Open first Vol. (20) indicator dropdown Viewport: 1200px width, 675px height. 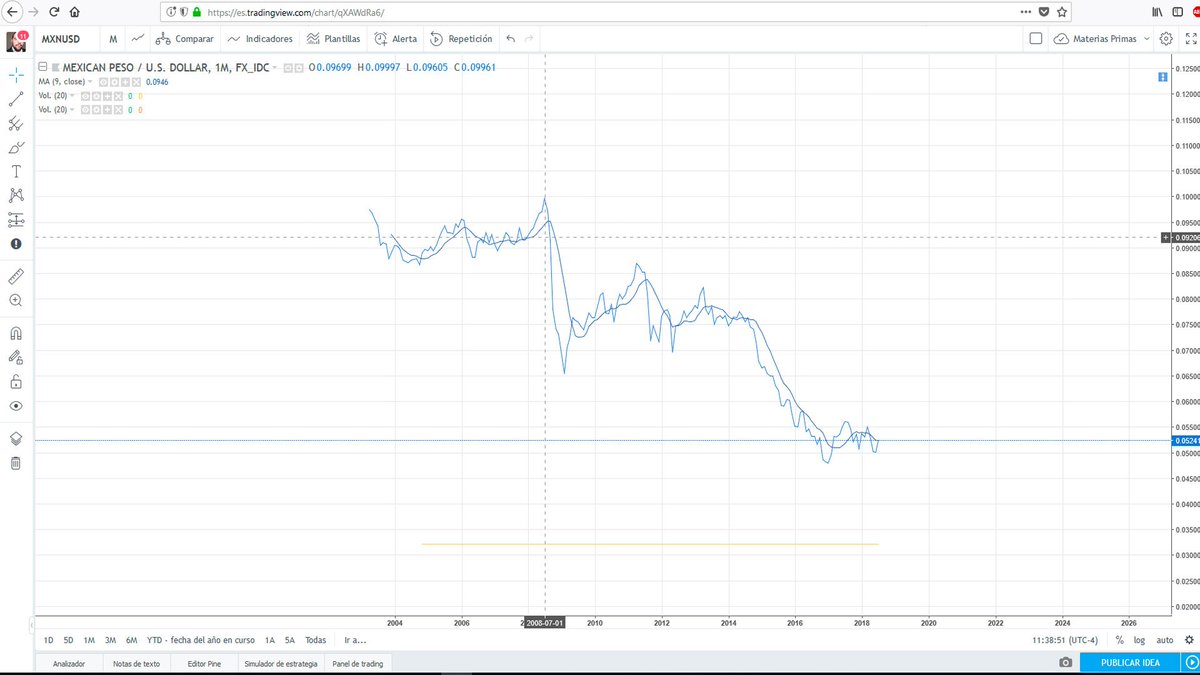tap(72, 96)
